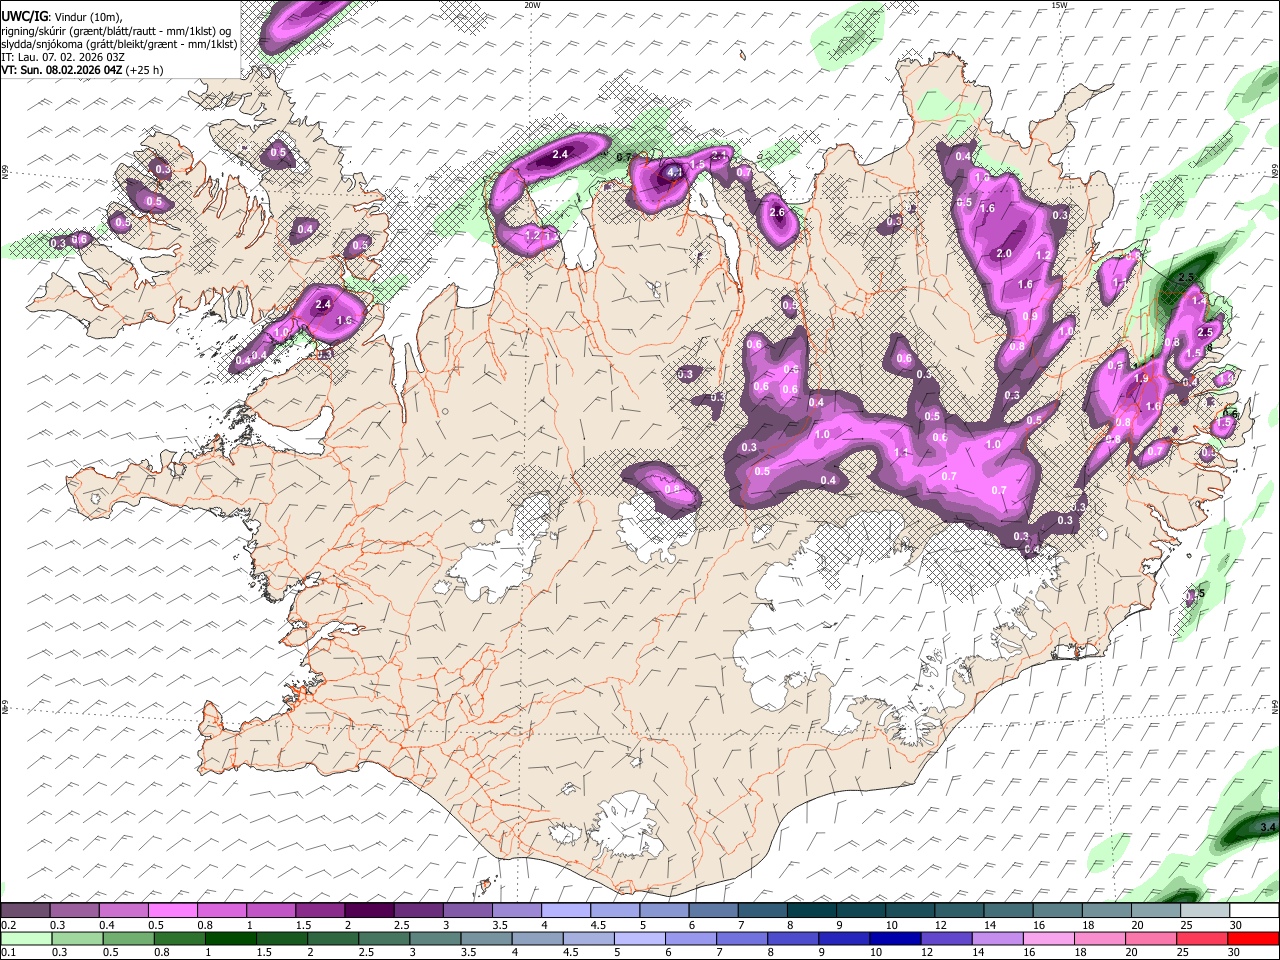
Task: Select the light pink rain swatch between 16 and 18
Action: [x=1048, y=939]
